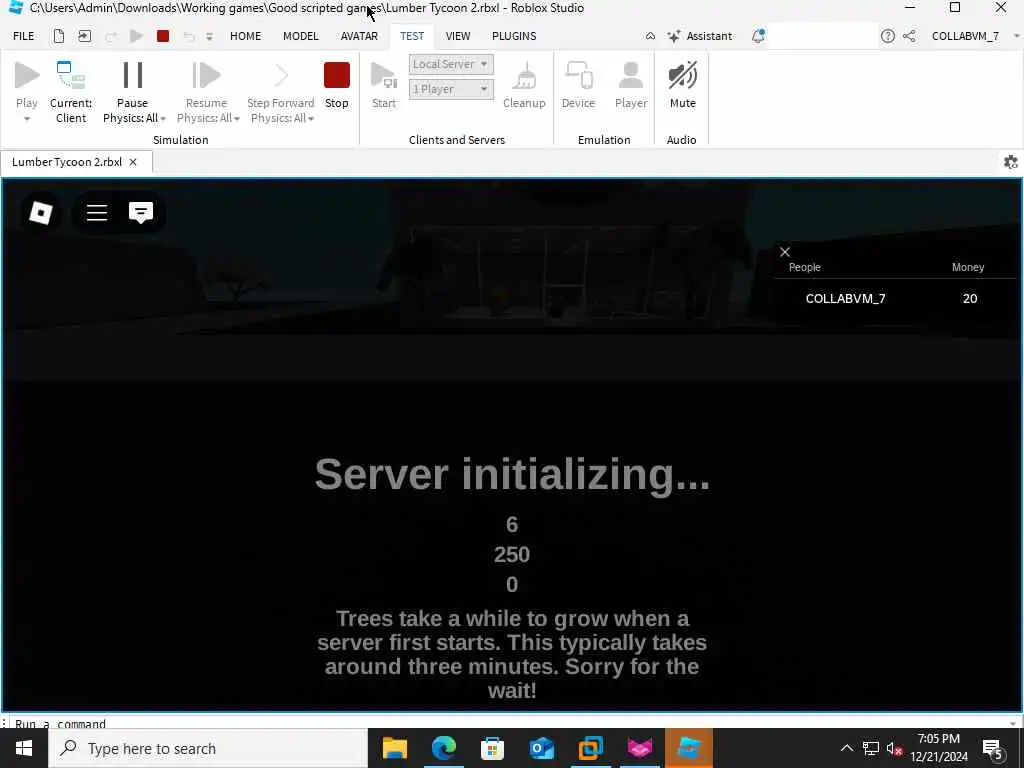Pause Physics with the pause icon

click(133, 75)
